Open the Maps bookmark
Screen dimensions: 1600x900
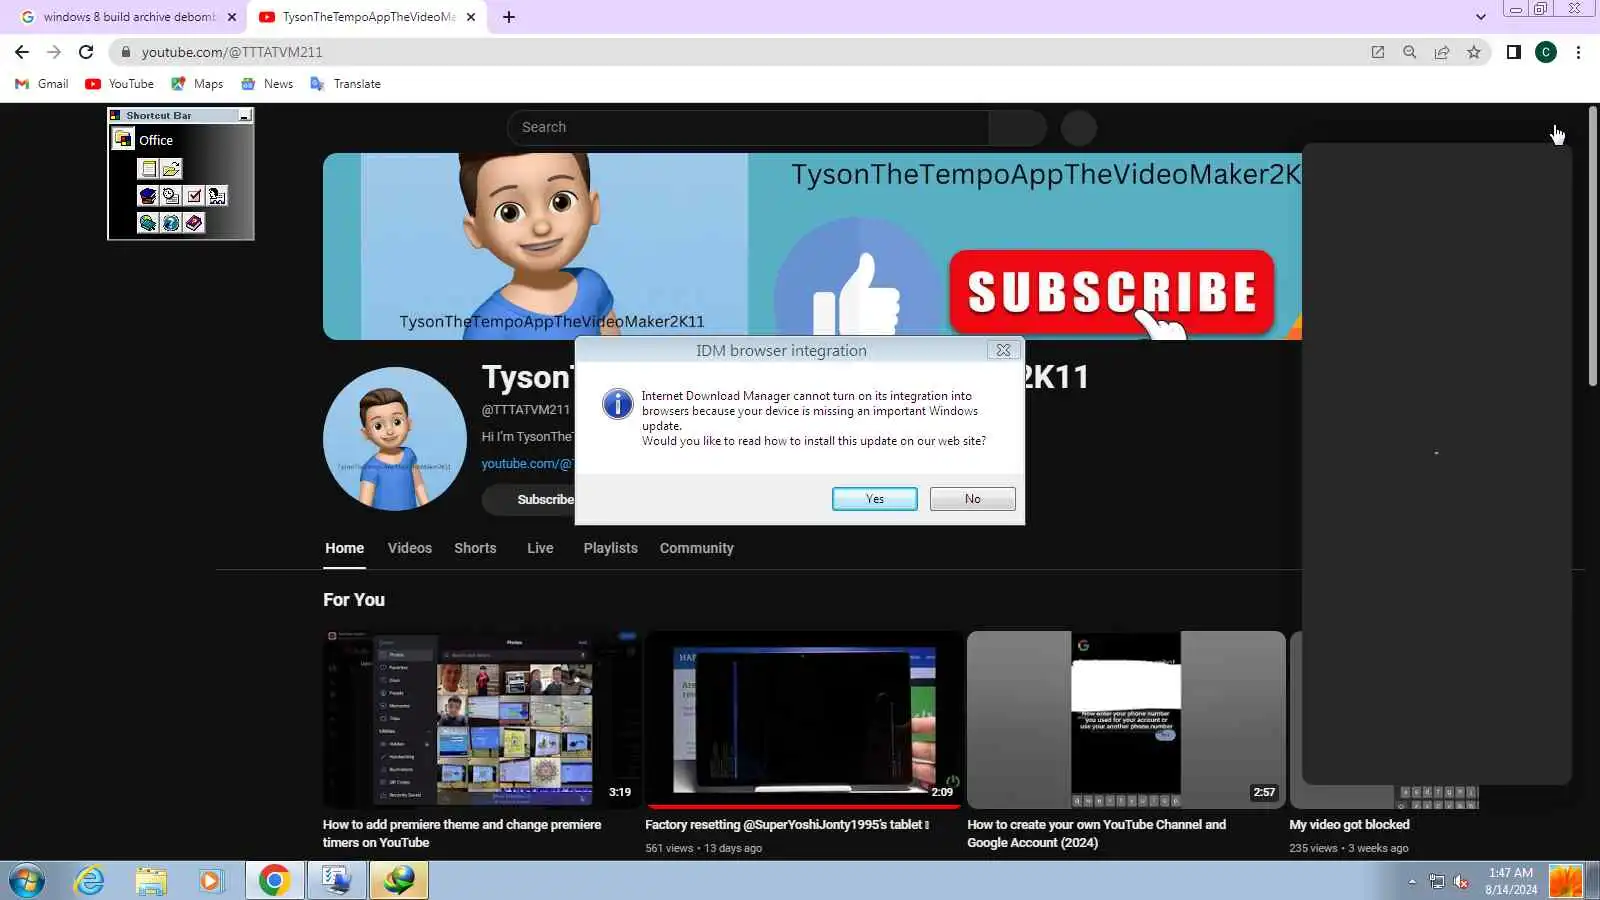(x=197, y=84)
